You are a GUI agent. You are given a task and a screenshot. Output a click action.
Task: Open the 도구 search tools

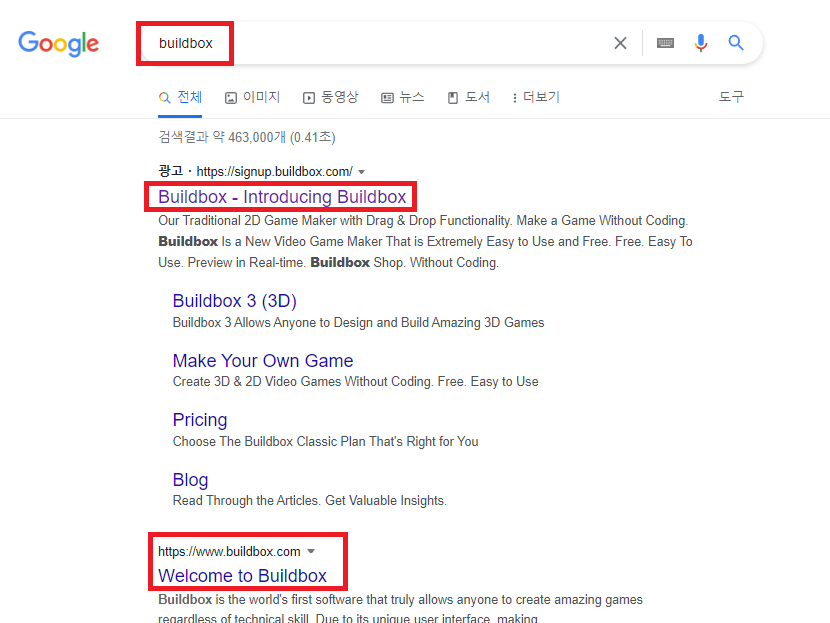[731, 97]
